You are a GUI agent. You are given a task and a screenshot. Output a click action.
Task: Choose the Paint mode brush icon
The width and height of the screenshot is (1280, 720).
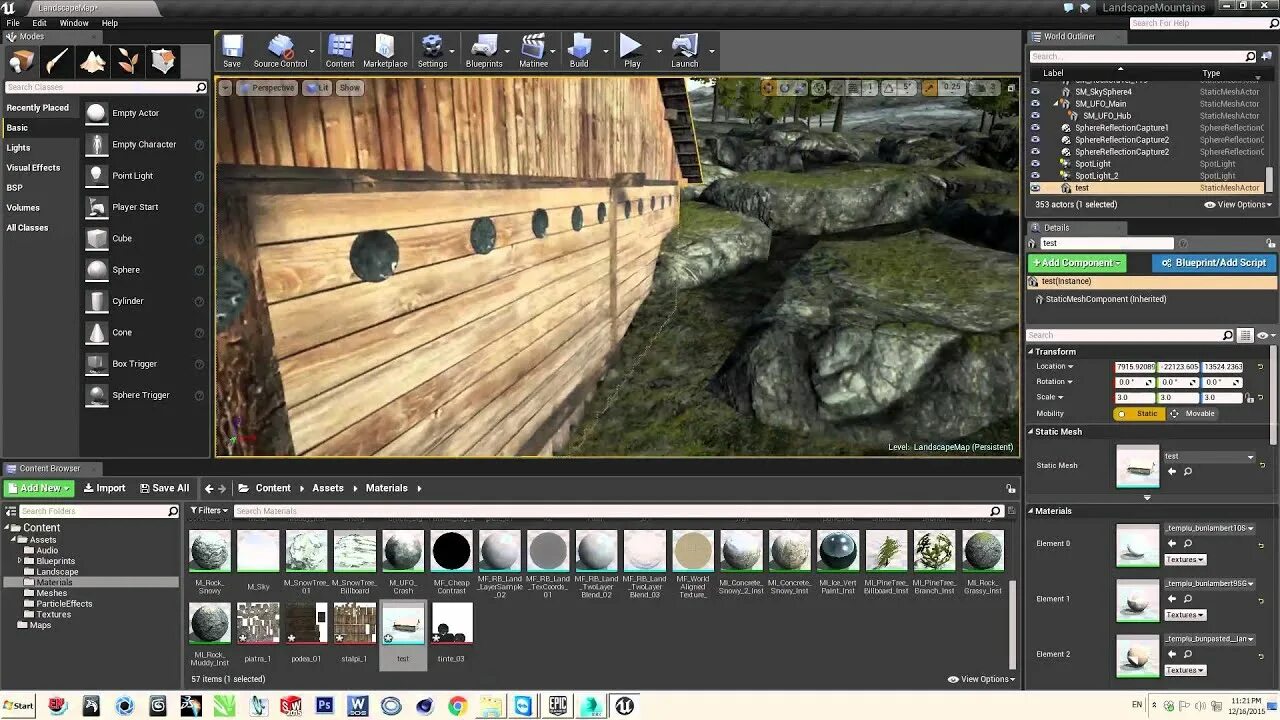(x=57, y=62)
